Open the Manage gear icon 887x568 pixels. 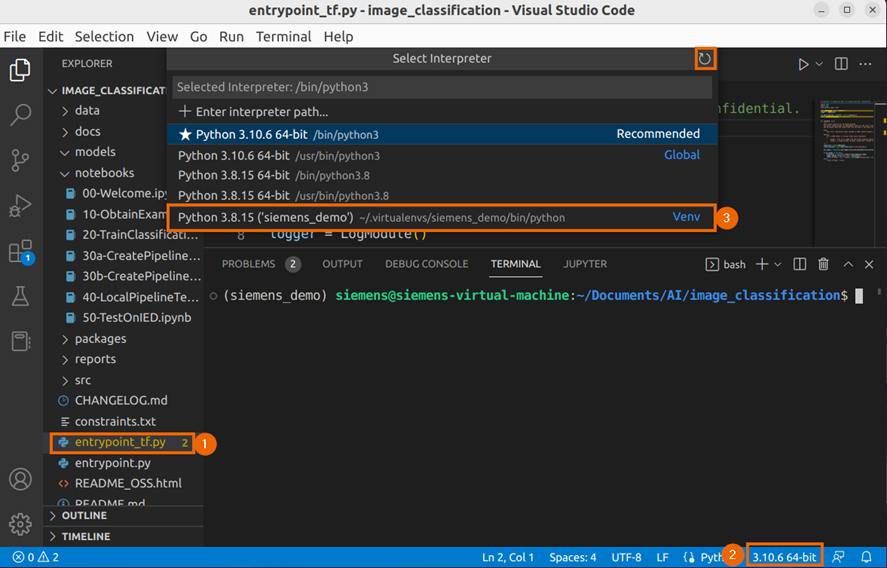click(20, 524)
